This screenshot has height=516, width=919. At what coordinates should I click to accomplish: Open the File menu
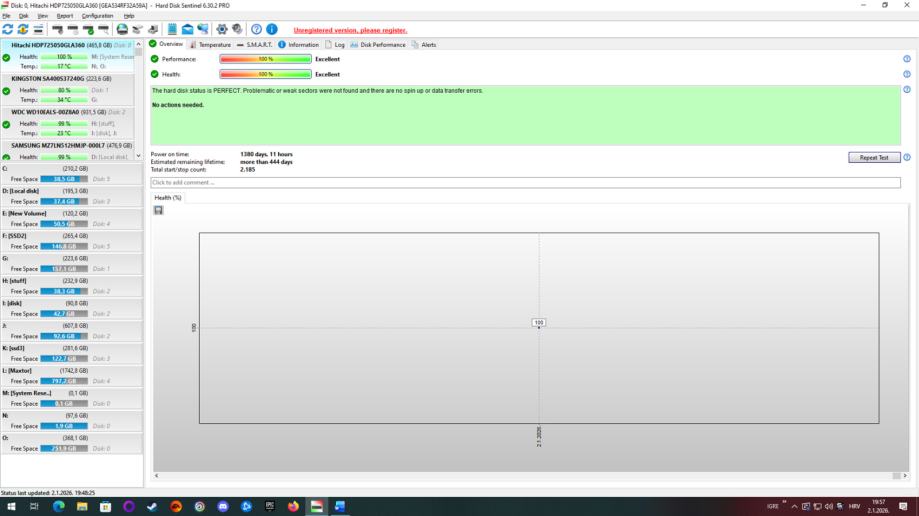point(6,16)
